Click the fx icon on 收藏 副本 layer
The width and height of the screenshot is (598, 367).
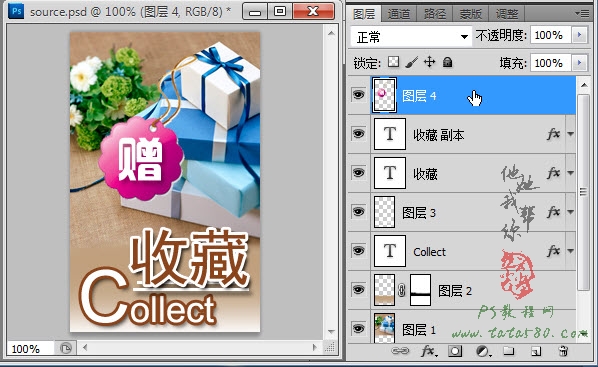[553, 134]
